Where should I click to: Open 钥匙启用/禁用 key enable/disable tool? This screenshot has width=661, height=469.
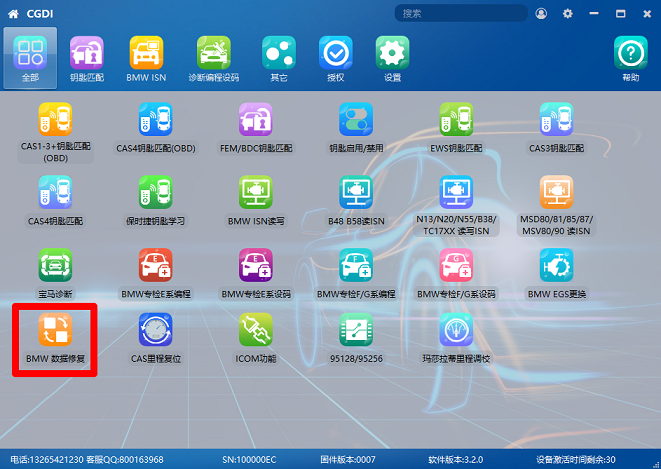point(356,128)
